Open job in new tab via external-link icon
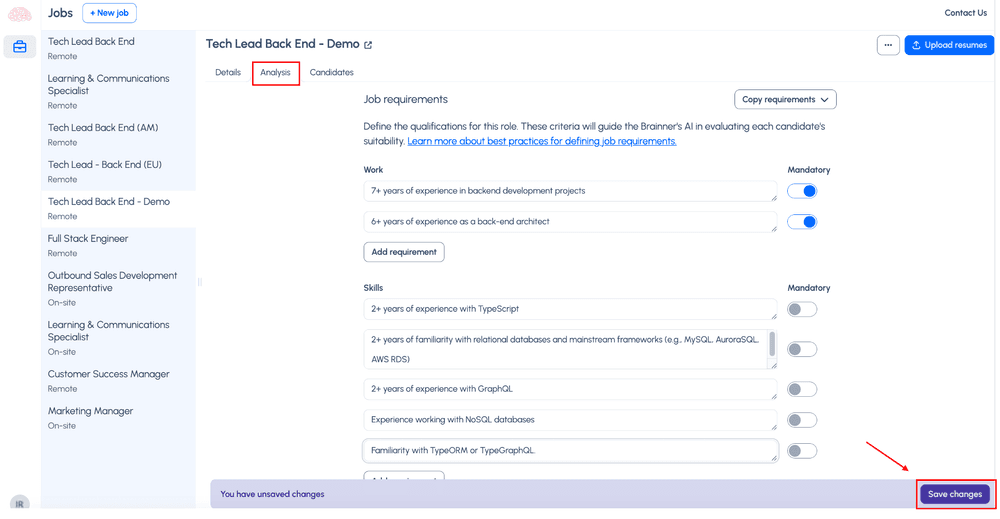Screen dimensions: 1000x519 click(368, 45)
